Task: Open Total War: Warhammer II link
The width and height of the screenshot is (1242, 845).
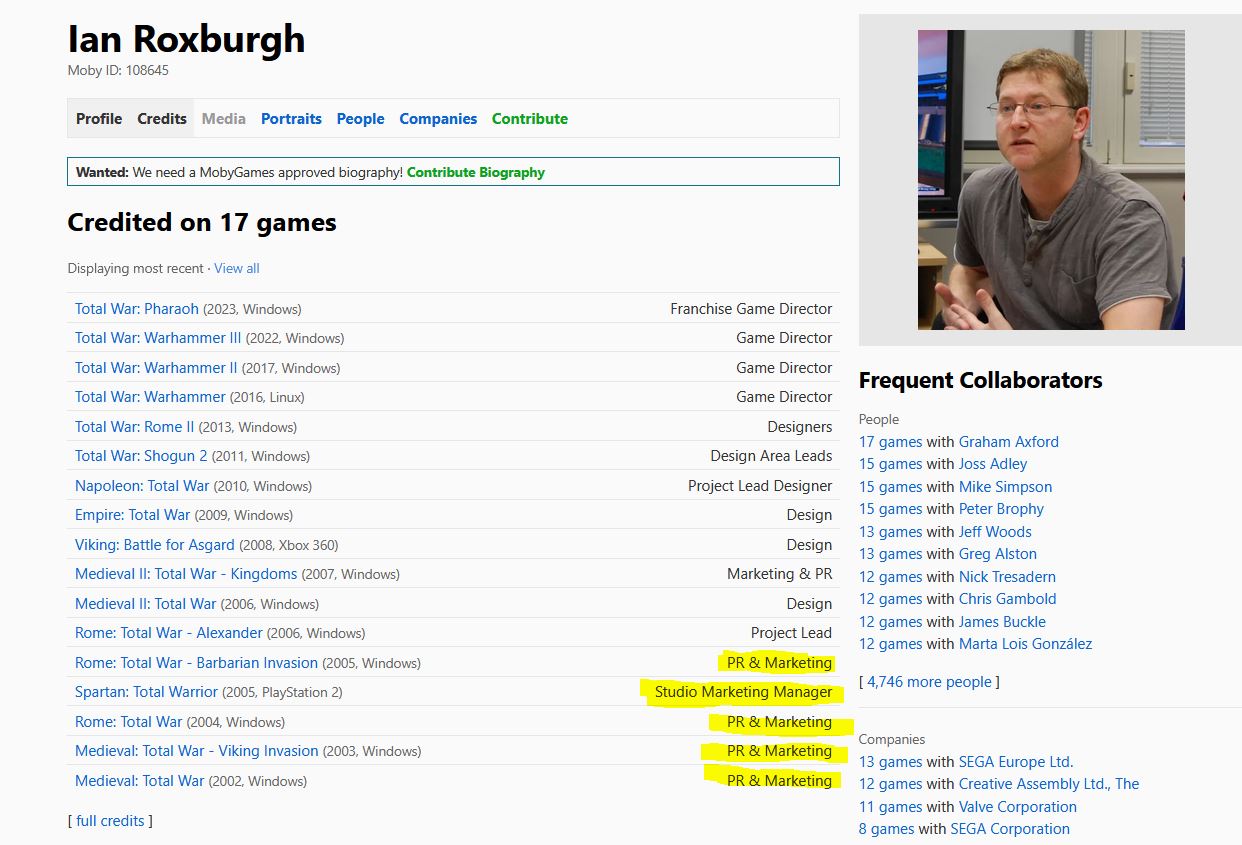Action: 156,368
